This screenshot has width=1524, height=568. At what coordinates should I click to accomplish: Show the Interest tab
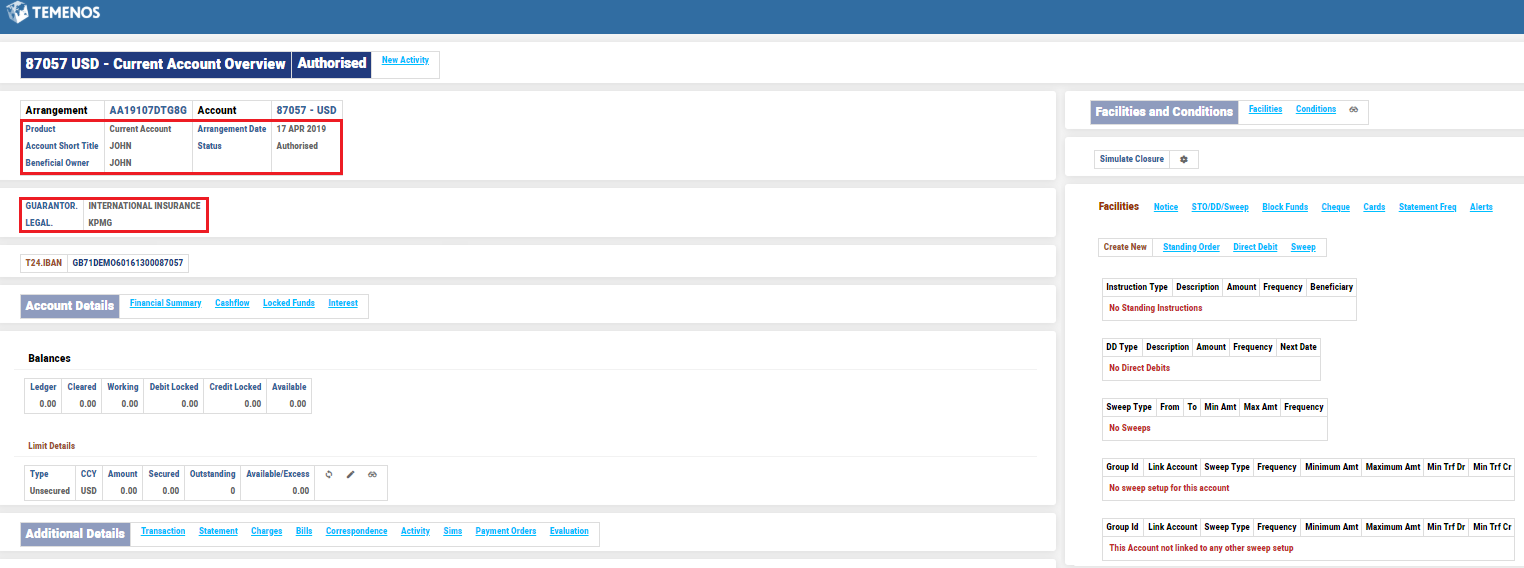point(343,303)
